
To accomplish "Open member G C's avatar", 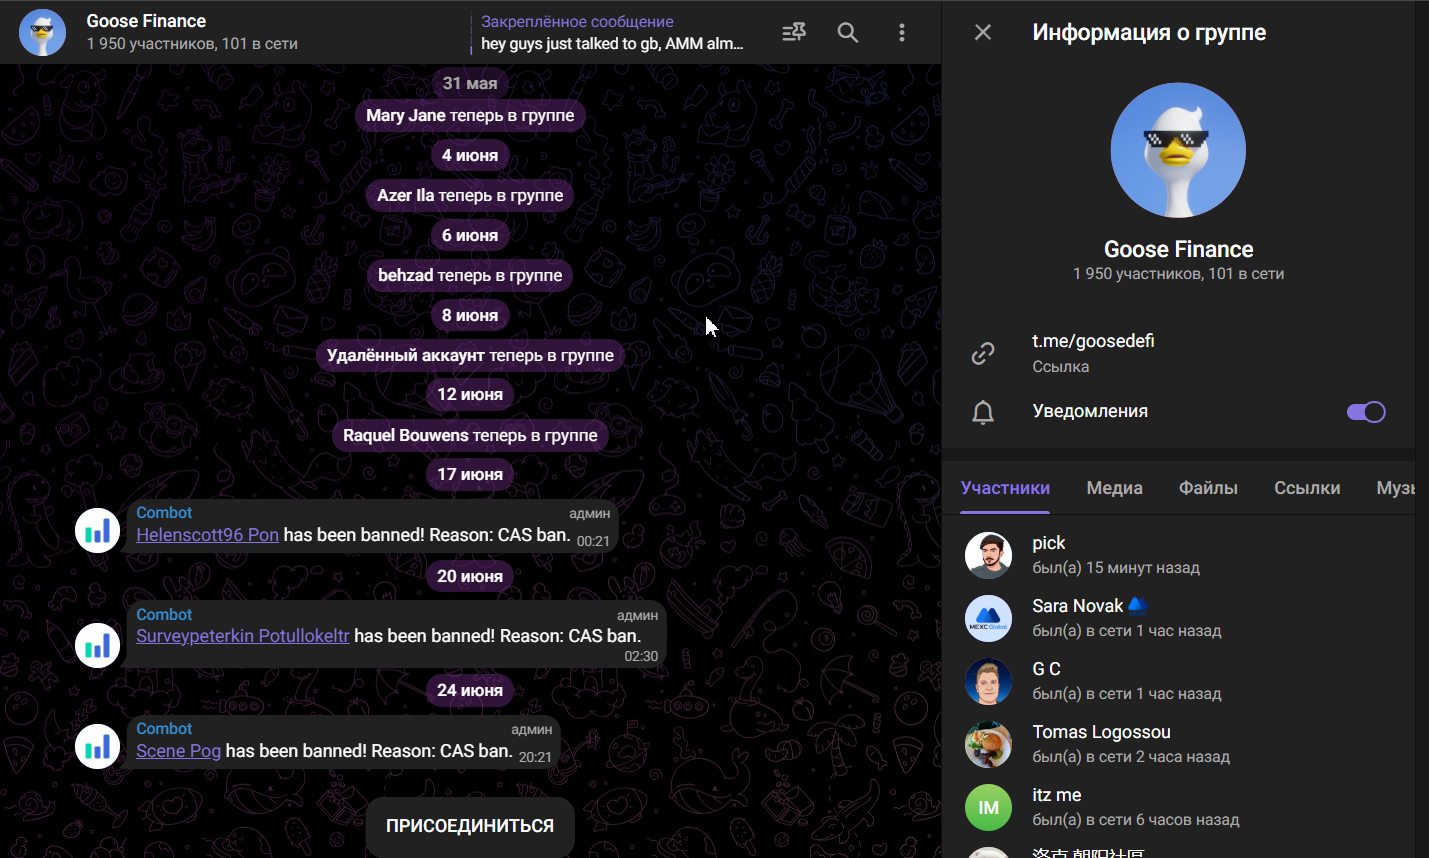I will pyautogui.click(x=988, y=681).
